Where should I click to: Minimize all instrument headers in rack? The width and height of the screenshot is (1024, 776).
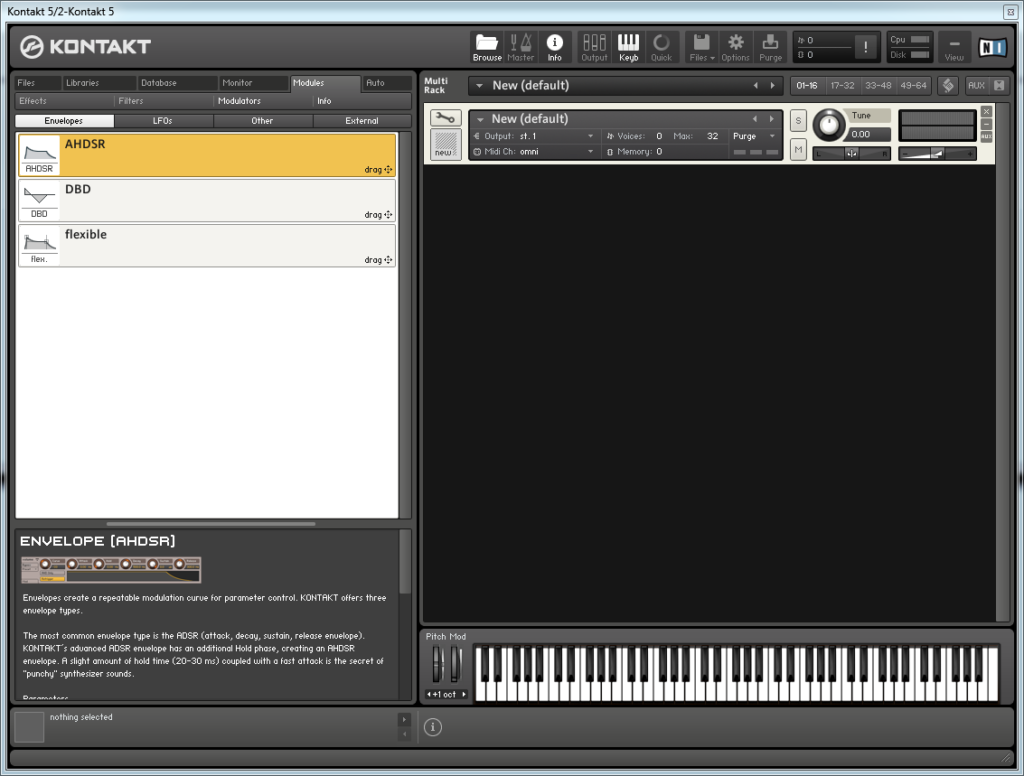pos(999,86)
